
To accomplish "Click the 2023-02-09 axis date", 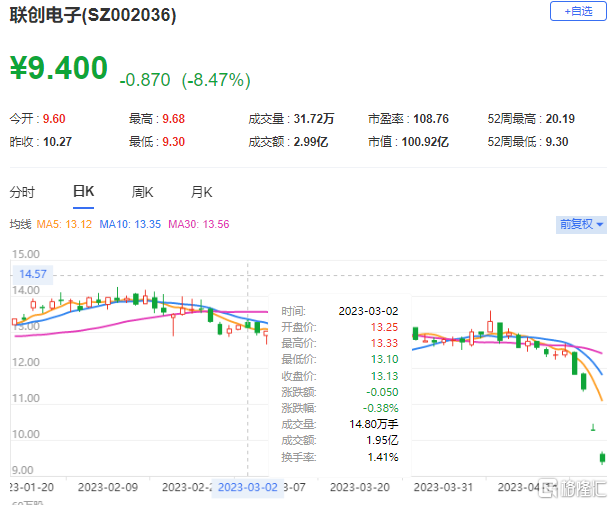I will coord(108,487).
